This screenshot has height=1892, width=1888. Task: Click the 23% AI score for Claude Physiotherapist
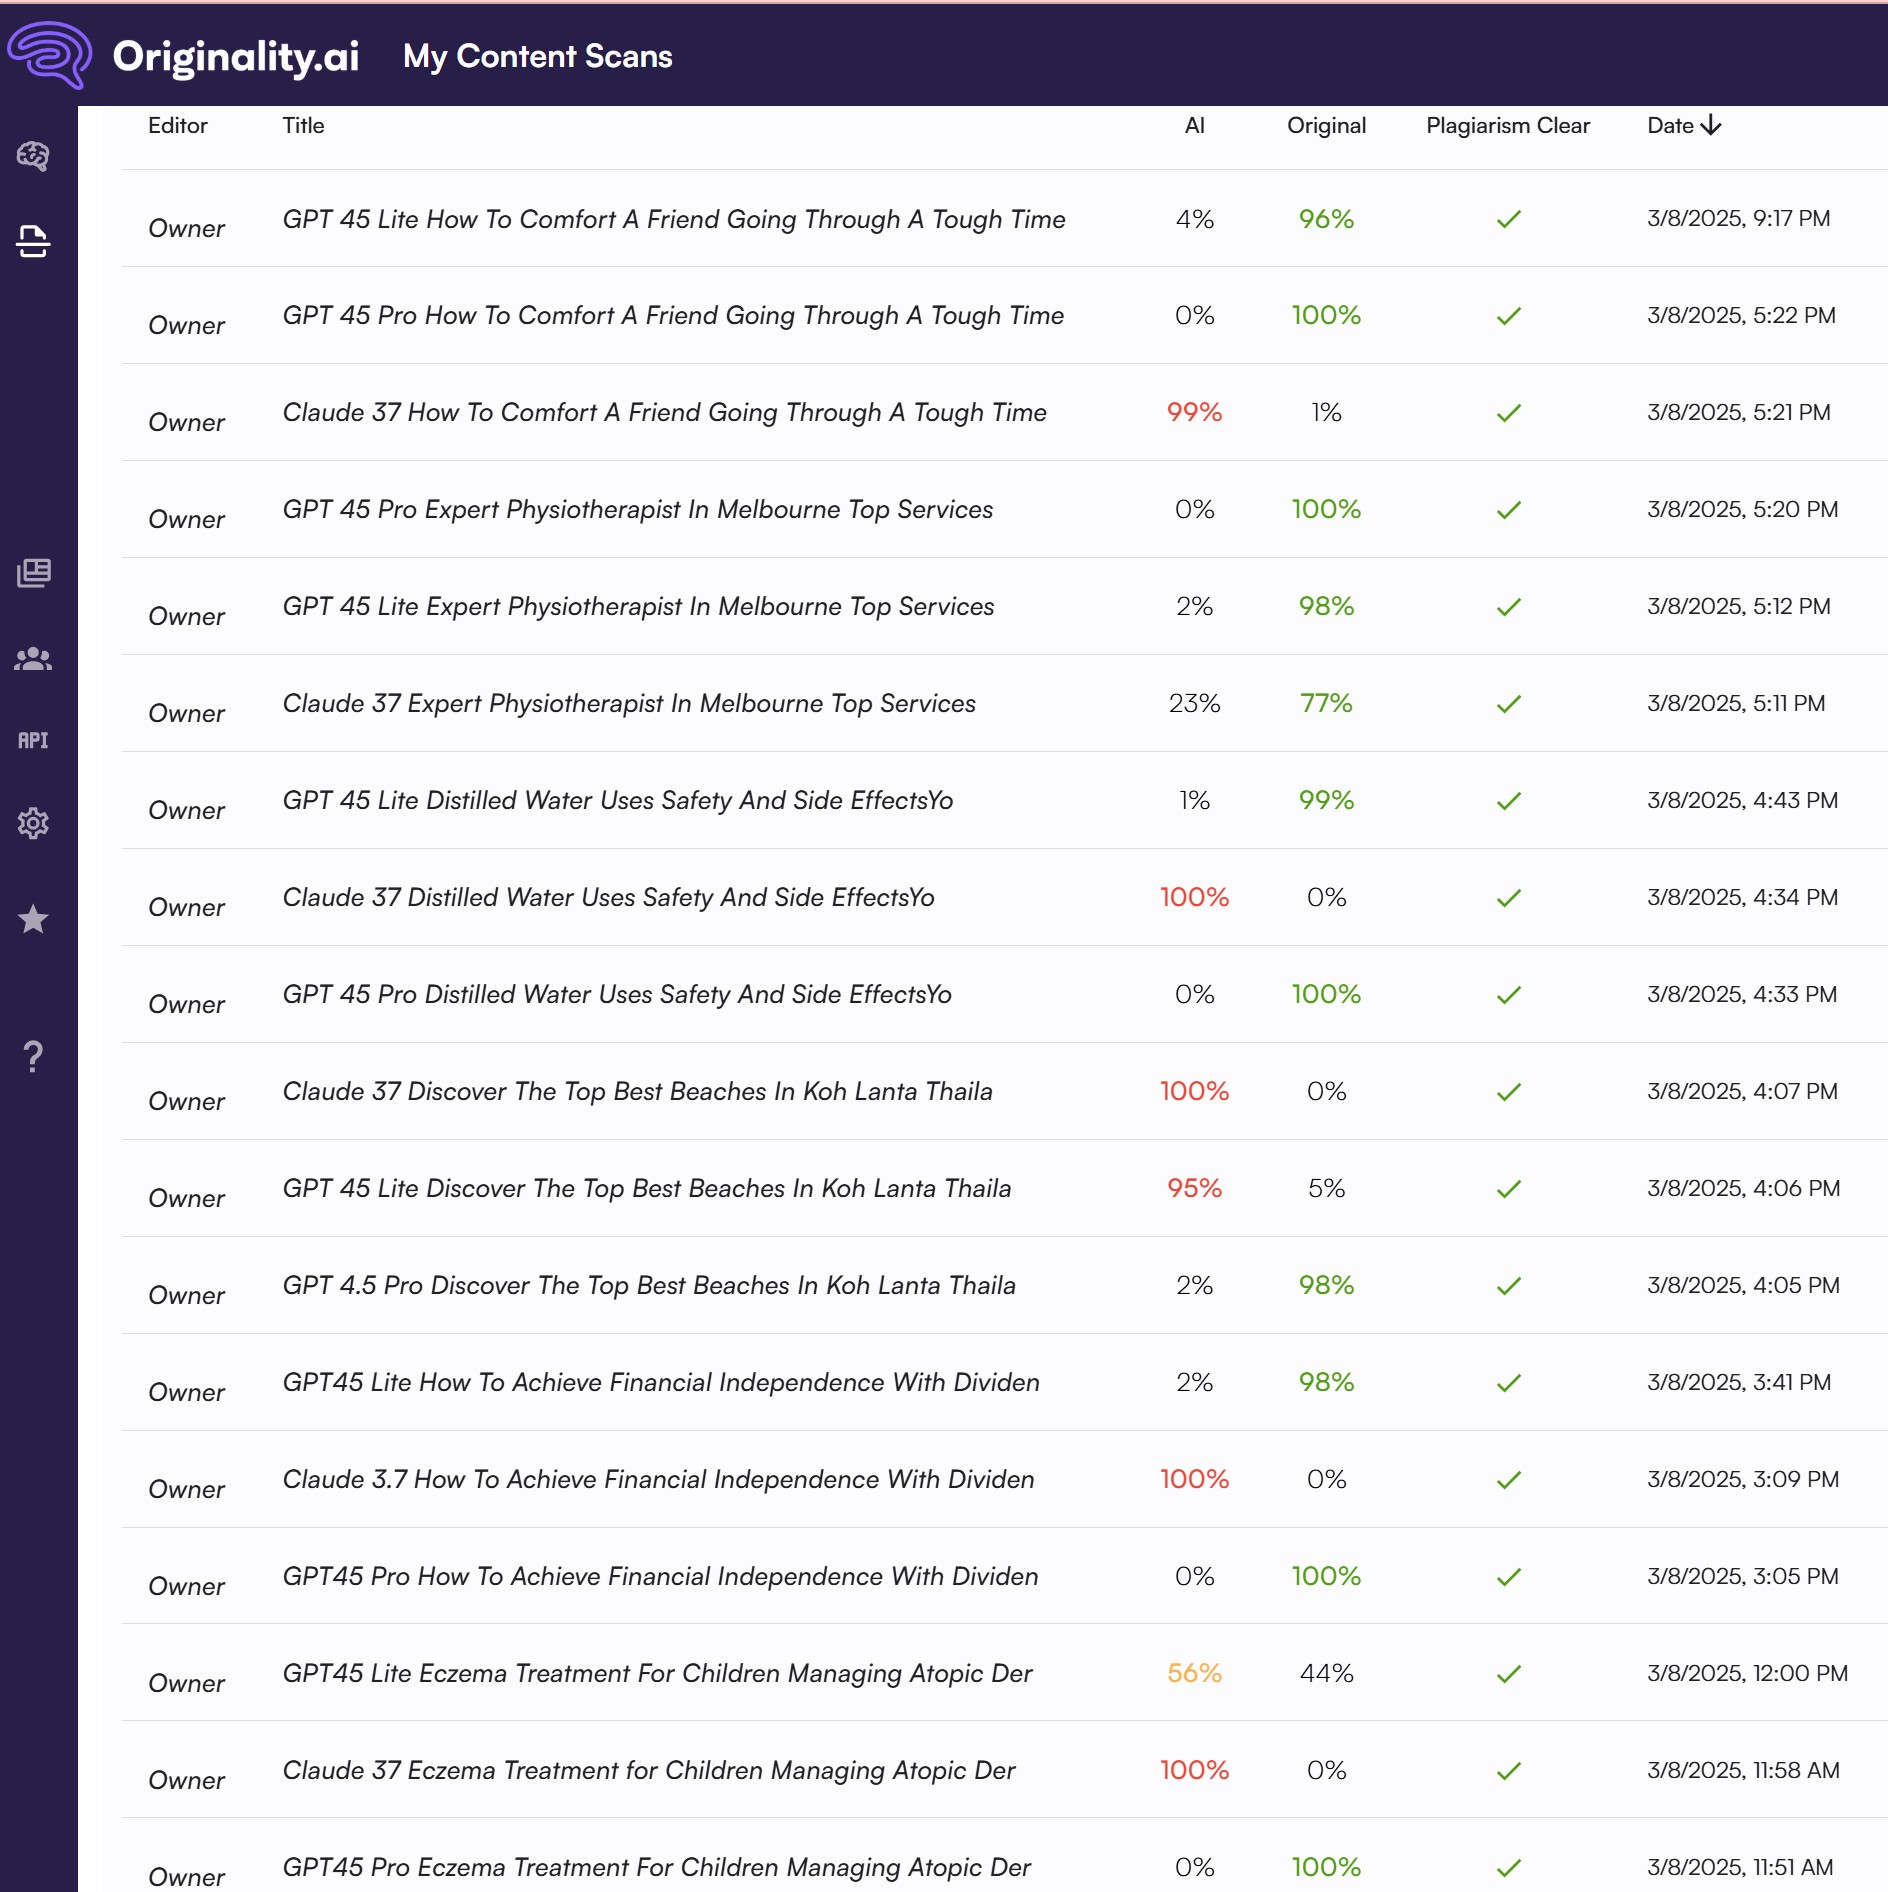coord(1194,703)
